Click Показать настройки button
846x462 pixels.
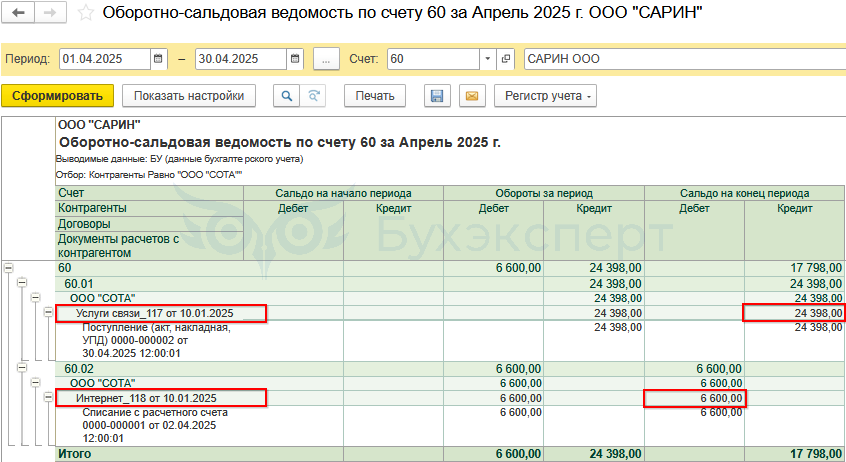pyautogui.click(x=189, y=96)
